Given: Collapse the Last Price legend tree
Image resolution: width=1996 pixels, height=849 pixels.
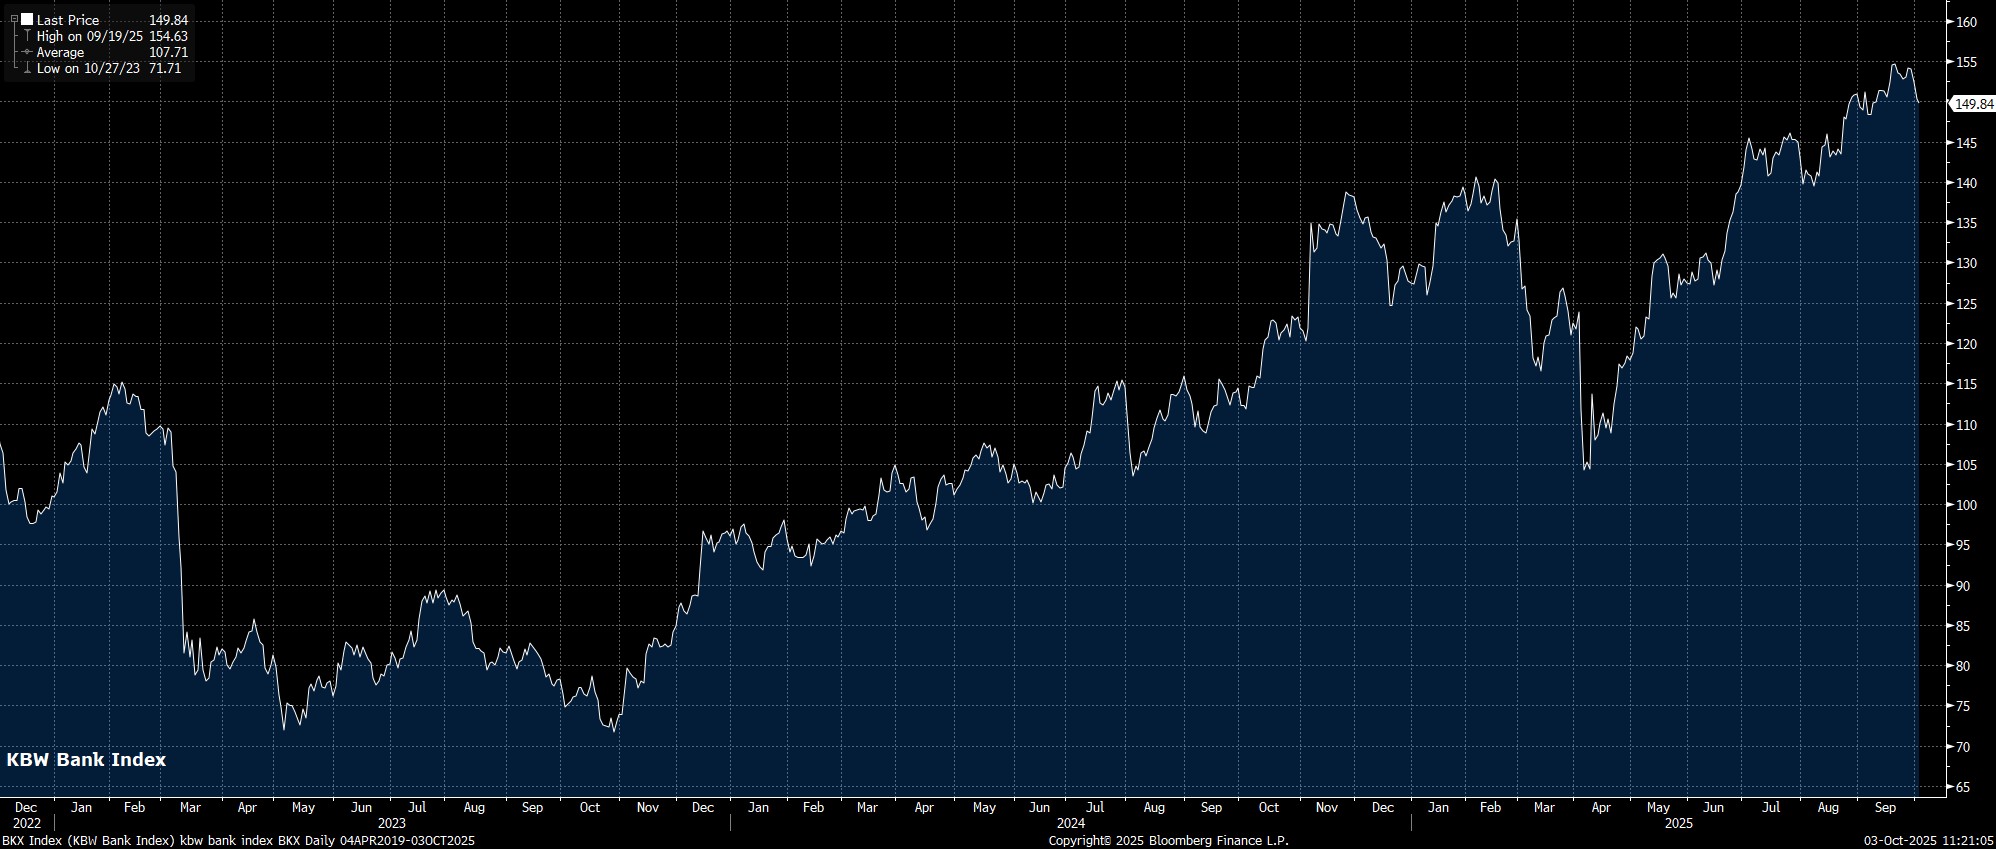Looking at the screenshot, I should pos(14,20).
